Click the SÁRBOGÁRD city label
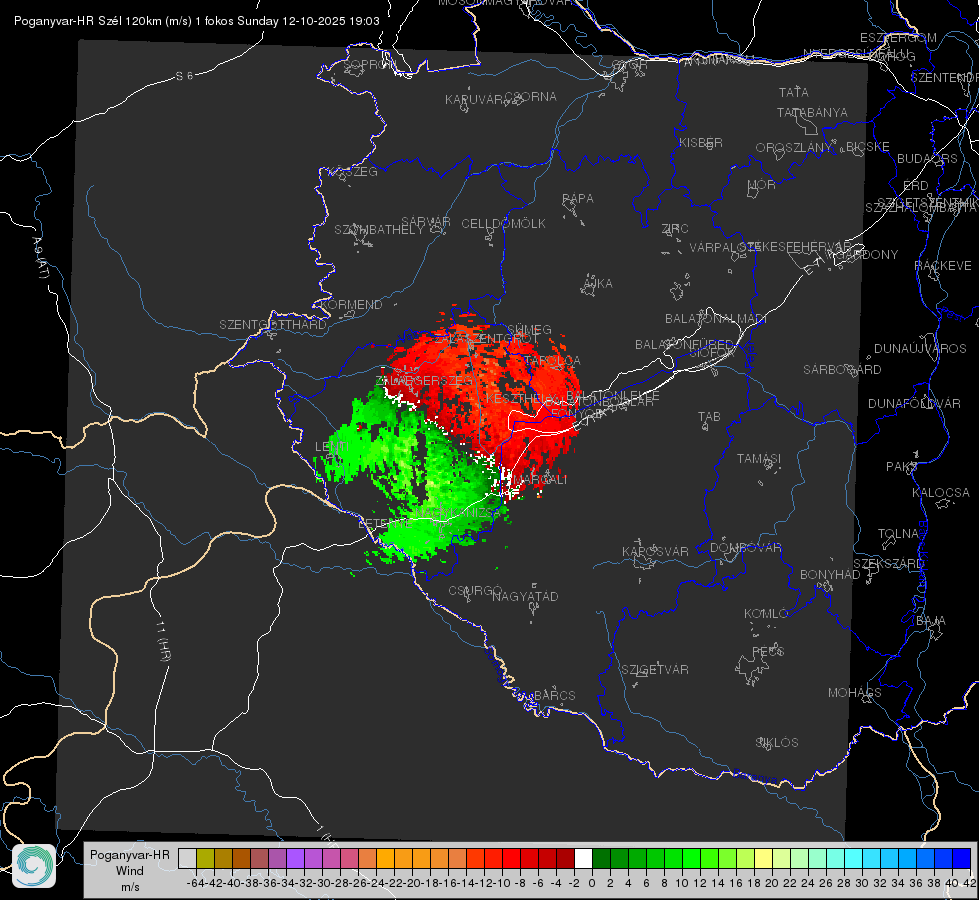This screenshot has height=900, width=979. click(x=842, y=370)
